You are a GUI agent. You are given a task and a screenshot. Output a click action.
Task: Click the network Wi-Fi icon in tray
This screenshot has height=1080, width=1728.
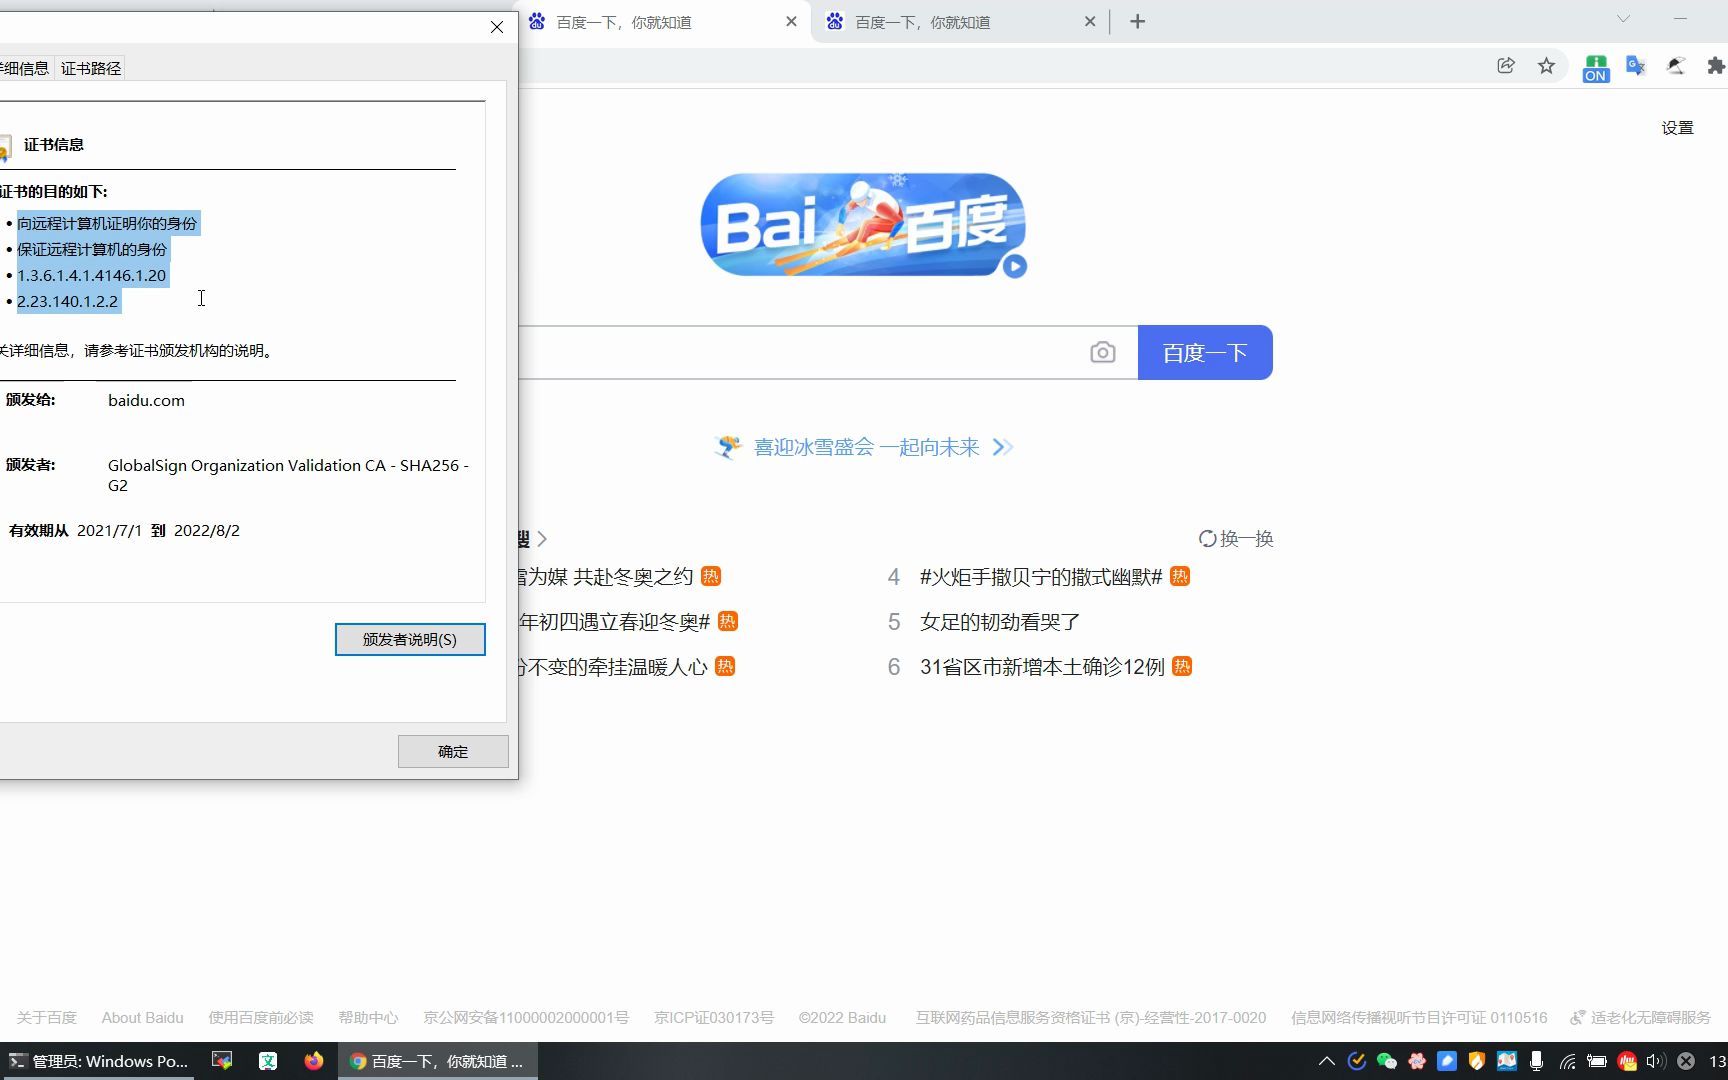tap(1566, 1061)
